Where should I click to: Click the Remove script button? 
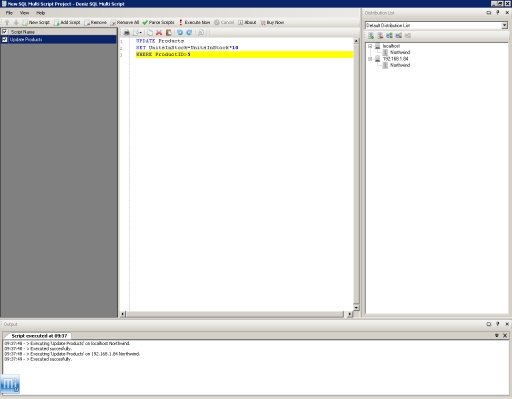[96, 22]
